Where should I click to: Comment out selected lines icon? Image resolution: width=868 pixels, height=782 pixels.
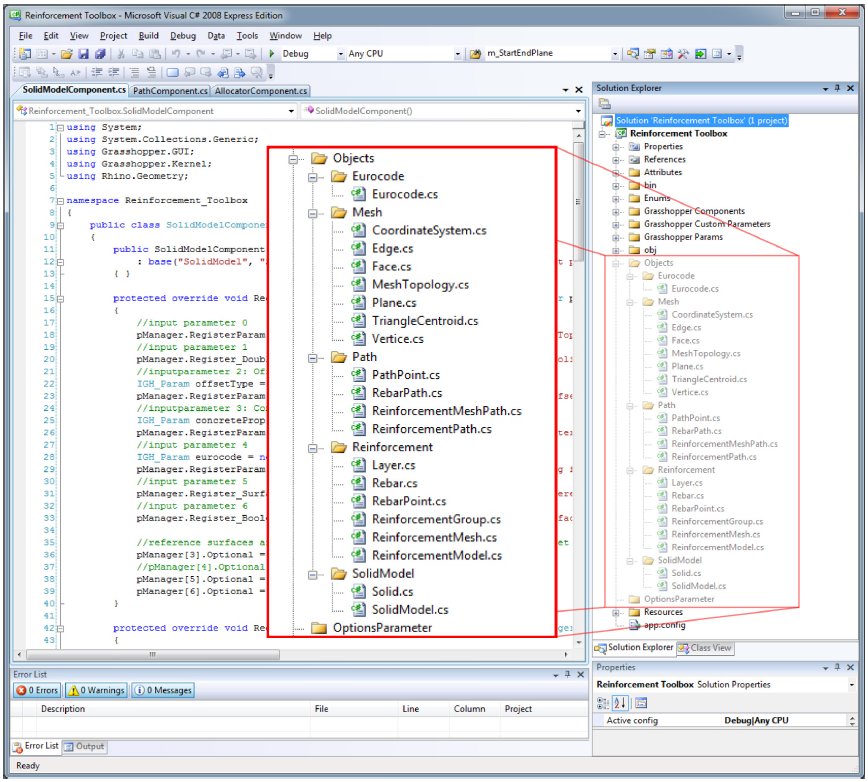[x=134, y=72]
